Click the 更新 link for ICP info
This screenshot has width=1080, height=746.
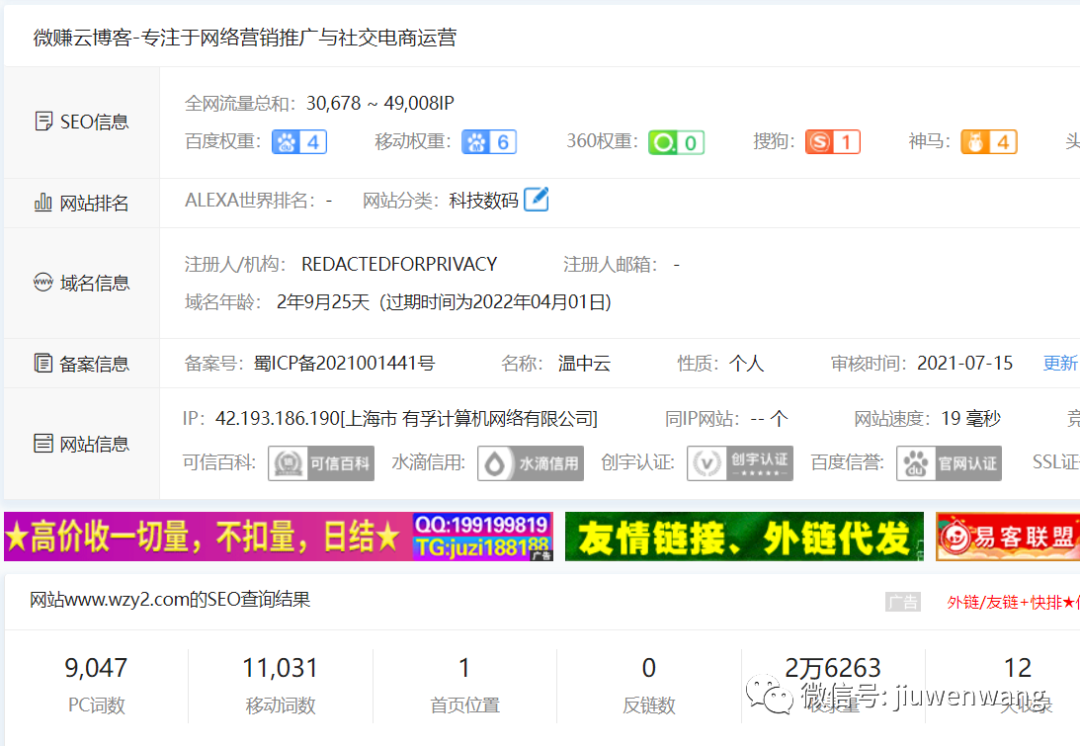point(1060,363)
